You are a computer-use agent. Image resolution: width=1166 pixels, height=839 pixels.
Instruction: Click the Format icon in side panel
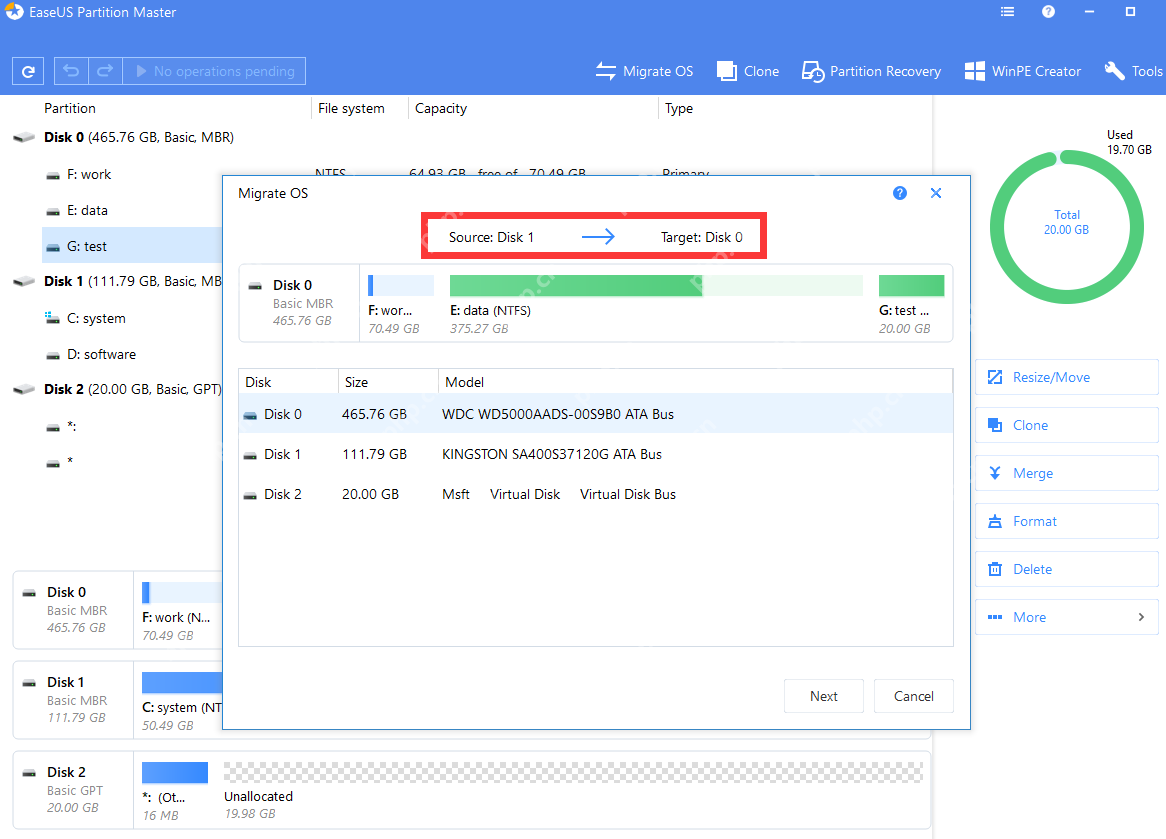[x=995, y=521]
